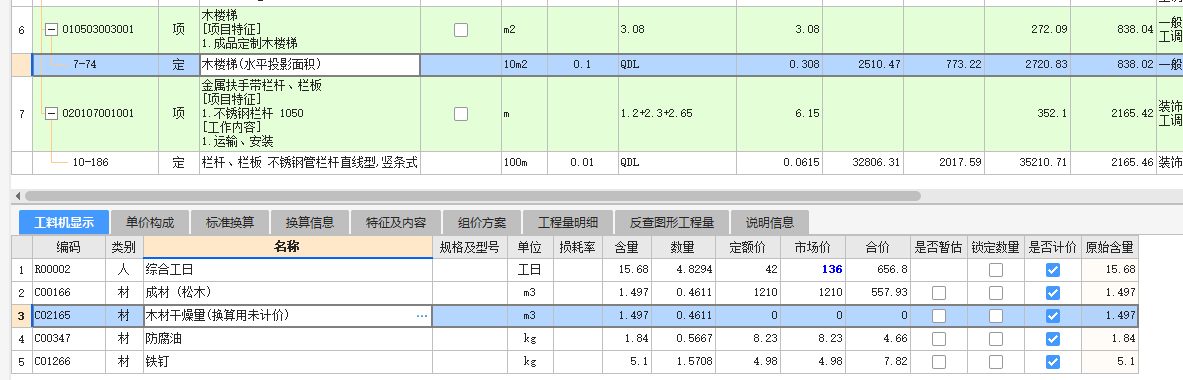The image size is (1183, 380).
Task: Collapse the 010503003001 tree node
Action: (51, 30)
